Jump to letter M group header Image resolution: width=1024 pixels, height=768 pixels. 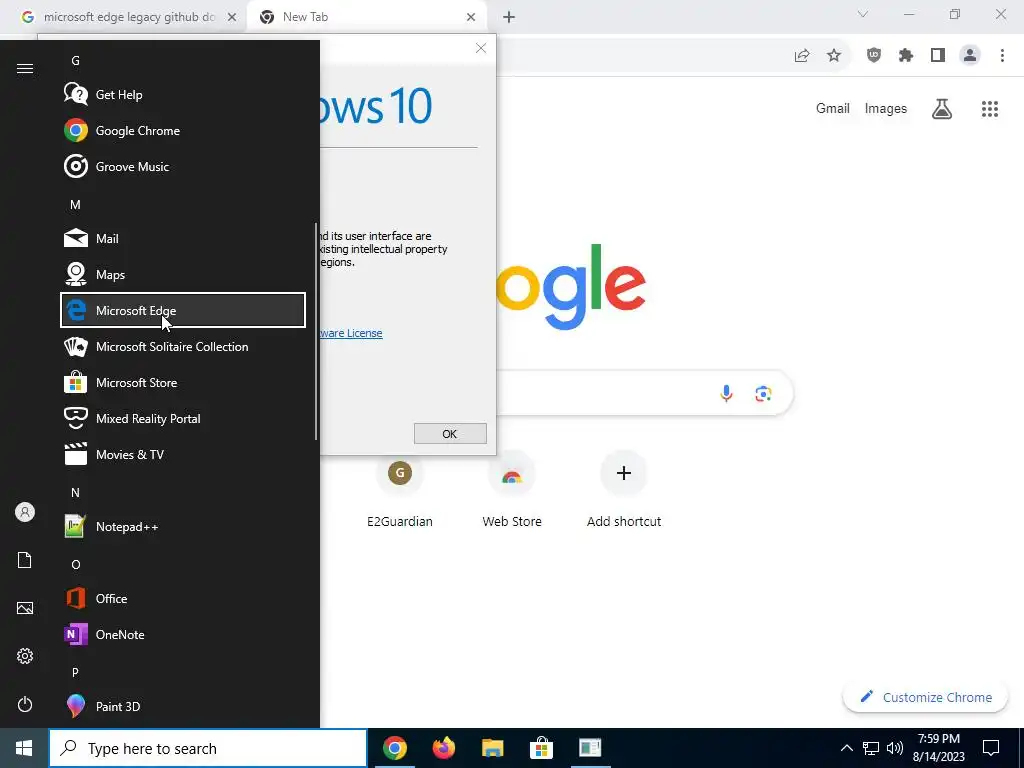(76, 204)
